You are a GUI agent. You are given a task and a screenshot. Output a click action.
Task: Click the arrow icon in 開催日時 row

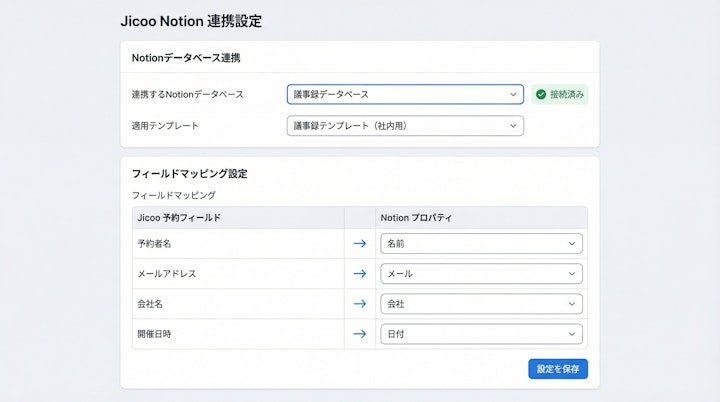point(360,334)
